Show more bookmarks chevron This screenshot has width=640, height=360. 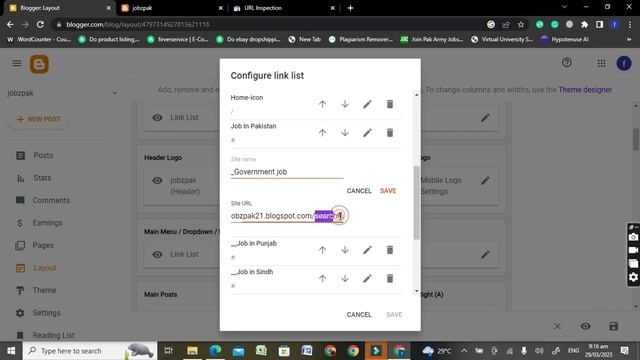pos(629,40)
